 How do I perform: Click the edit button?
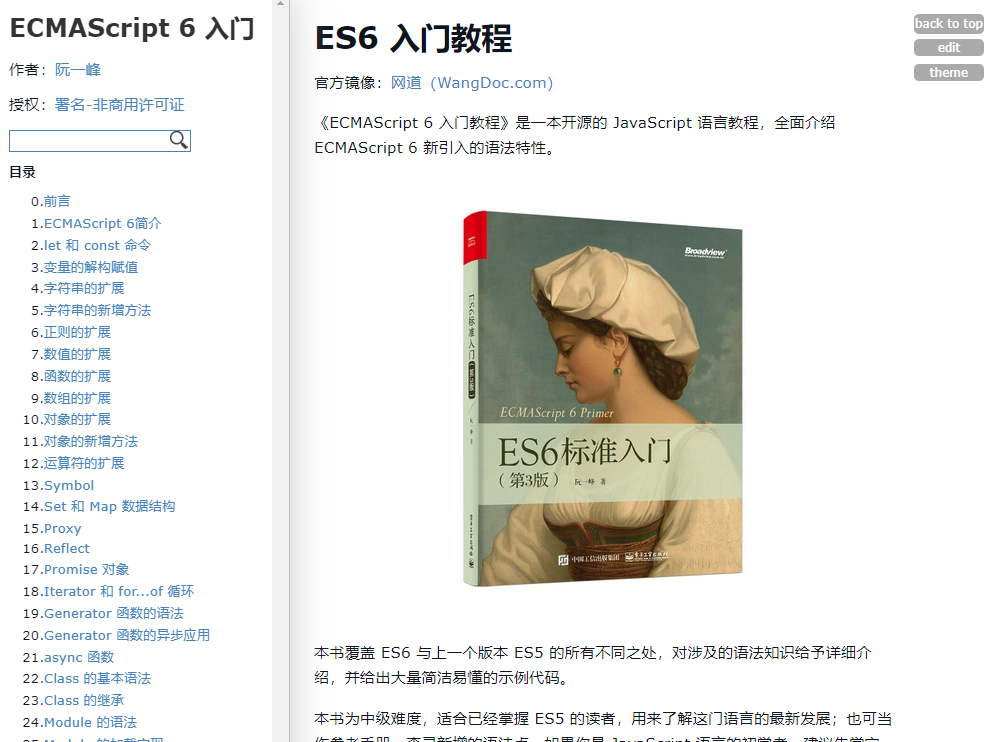(x=949, y=48)
